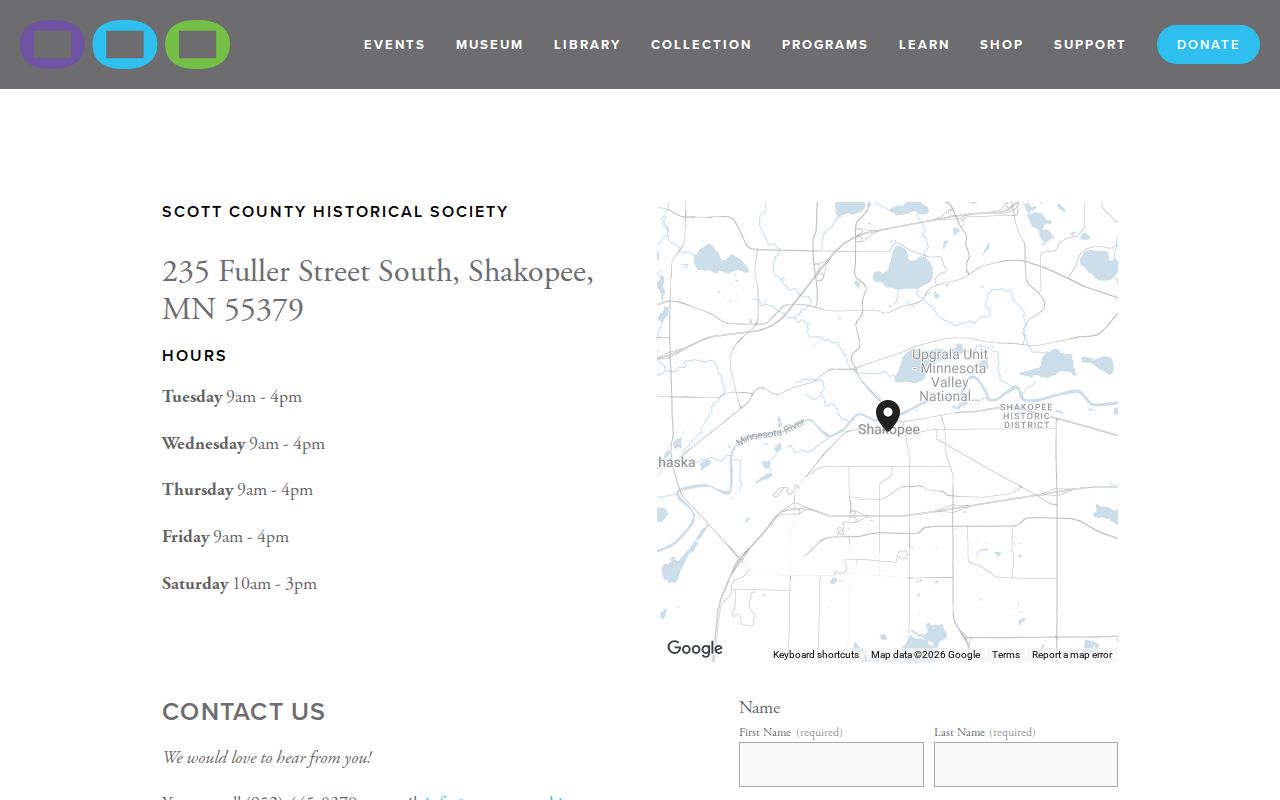Click the Saturday 10am - 3pm hours
1280x800 pixels.
[239, 584]
